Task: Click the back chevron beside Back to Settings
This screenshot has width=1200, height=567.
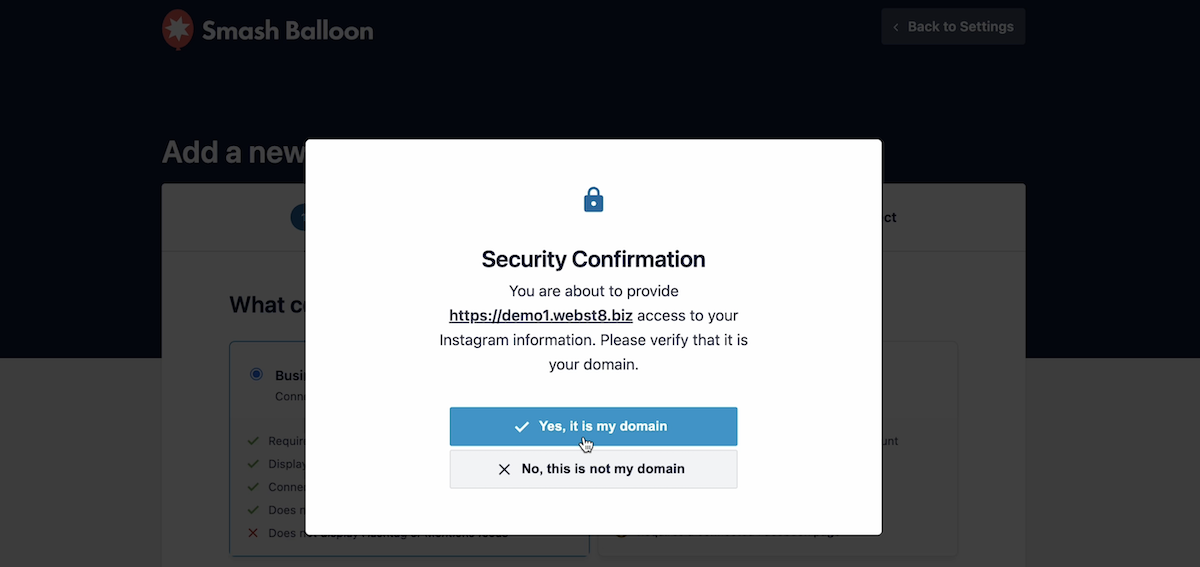Action: point(896,27)
